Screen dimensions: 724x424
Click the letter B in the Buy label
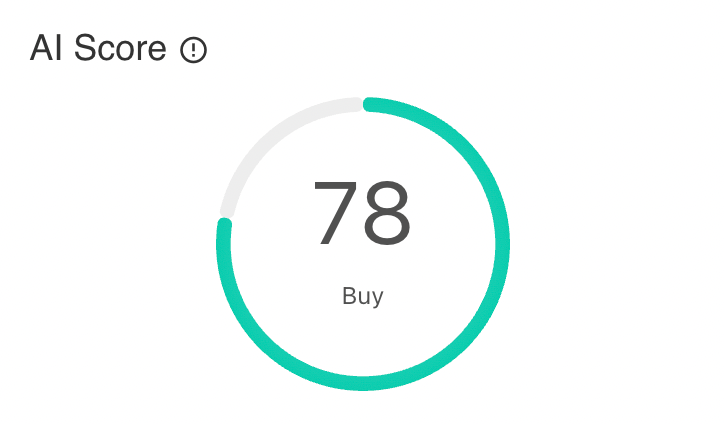[x=348, y=296]
